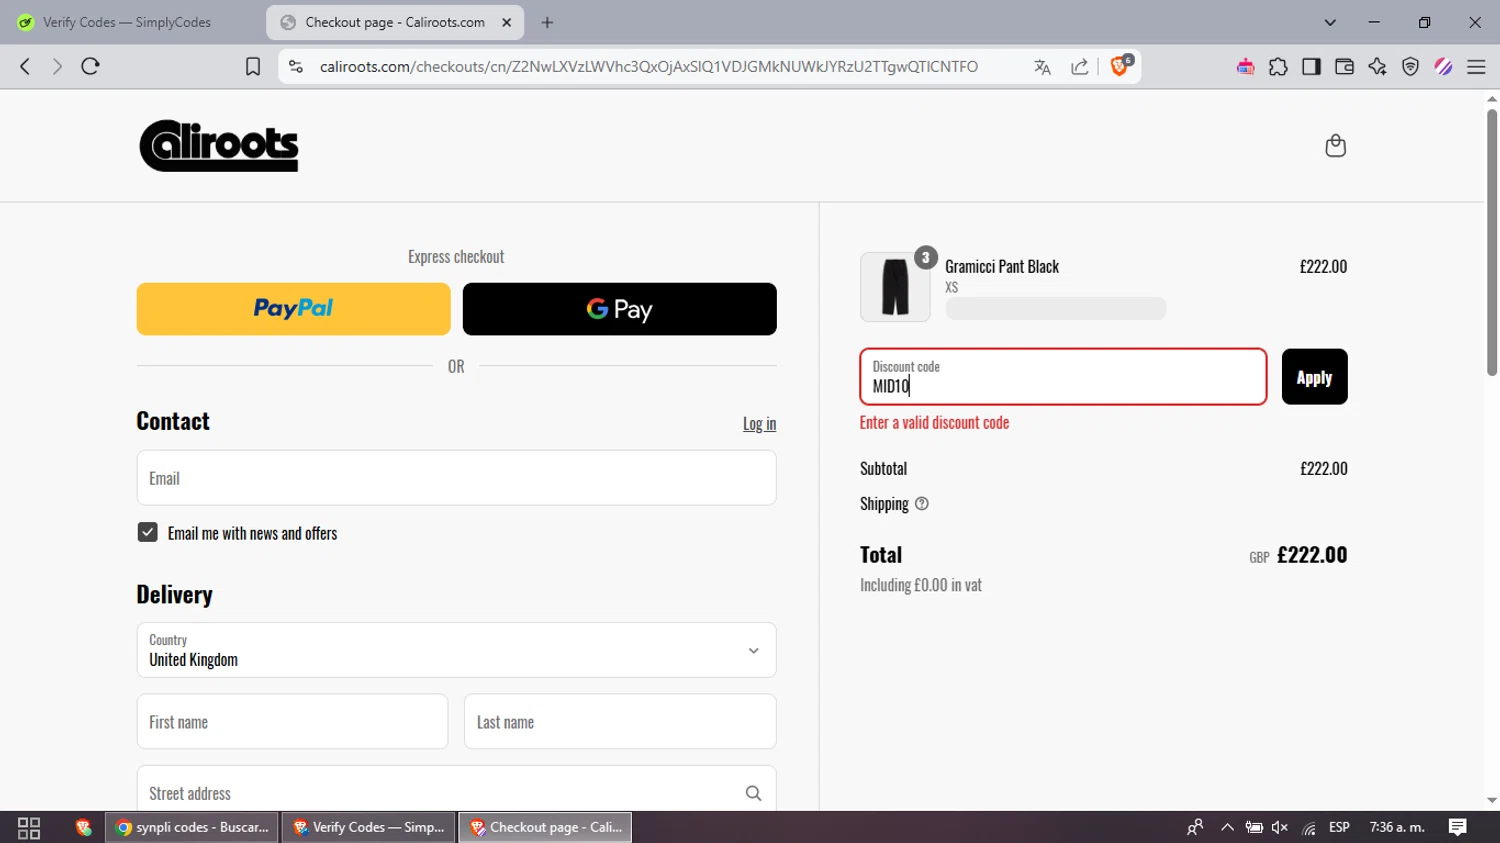This screenshot has width=1500, height=843.
Task: Go forward with the browser forward arrow
Action: coord(57,66)
